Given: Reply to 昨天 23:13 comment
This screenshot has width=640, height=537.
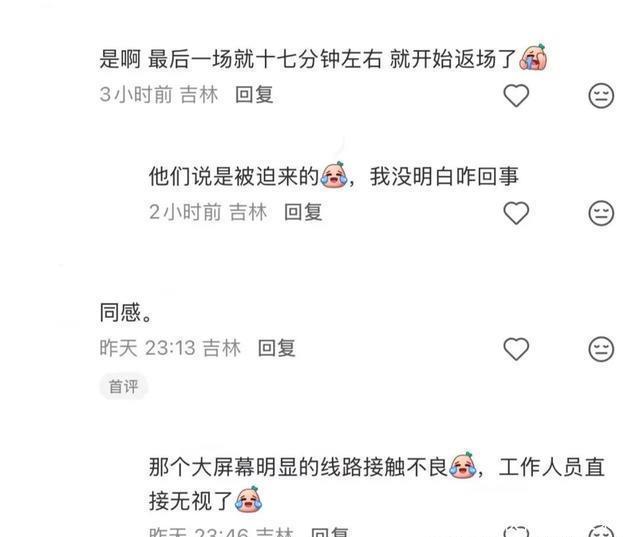Looking at the screenshot, I should 276,348.
